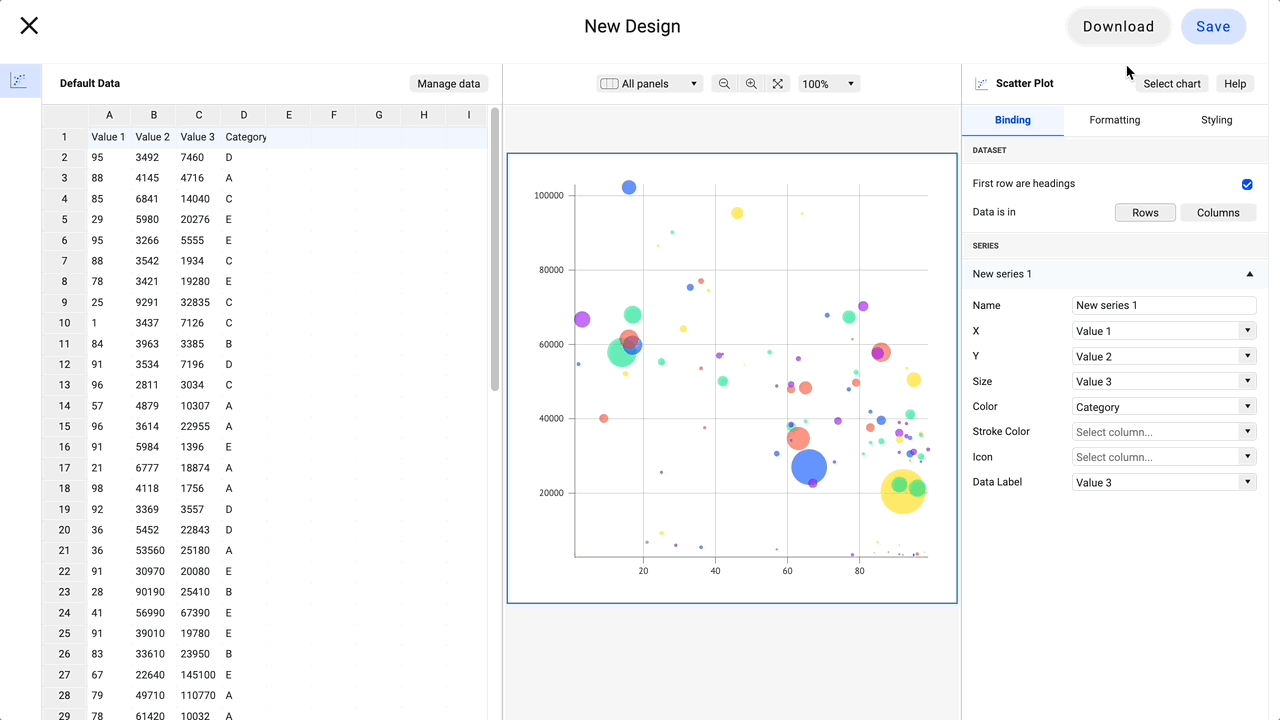Switch to the Formatting tab

pos(1114,119)
